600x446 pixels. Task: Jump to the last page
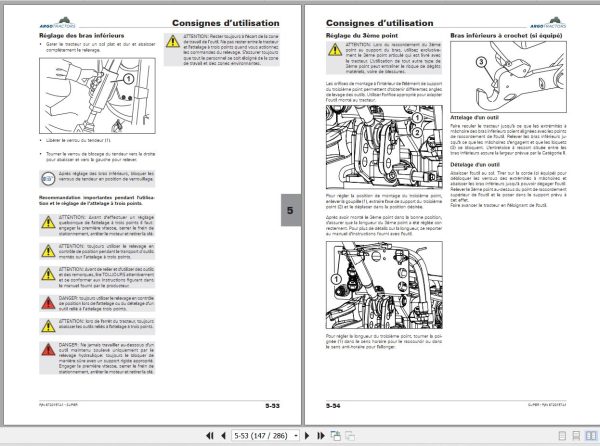pyautogui.click(x=321, y=436)
